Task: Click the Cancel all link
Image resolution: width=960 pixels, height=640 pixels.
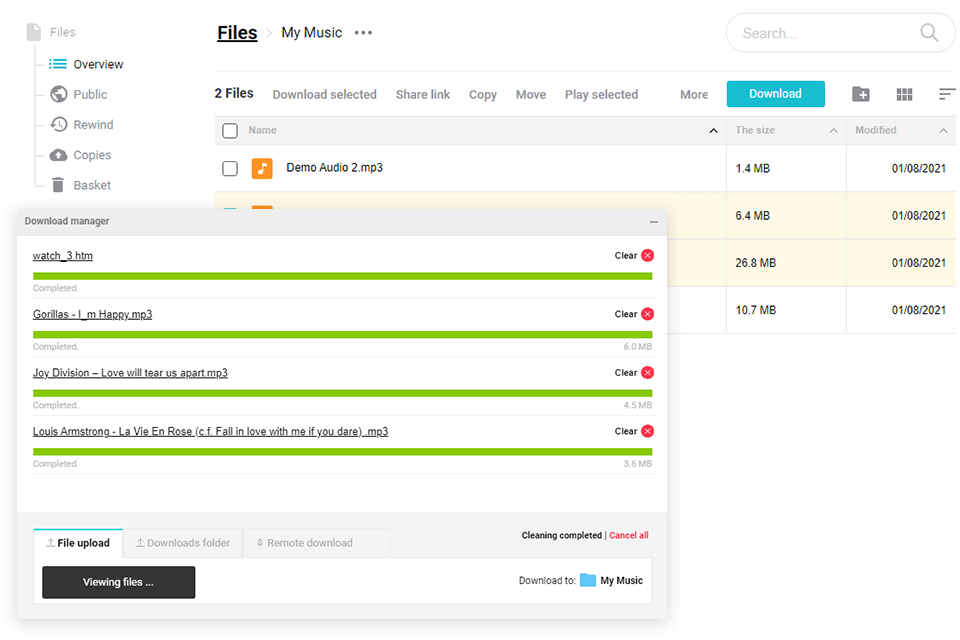Action: pyautogui.click(x=628, y=535)
